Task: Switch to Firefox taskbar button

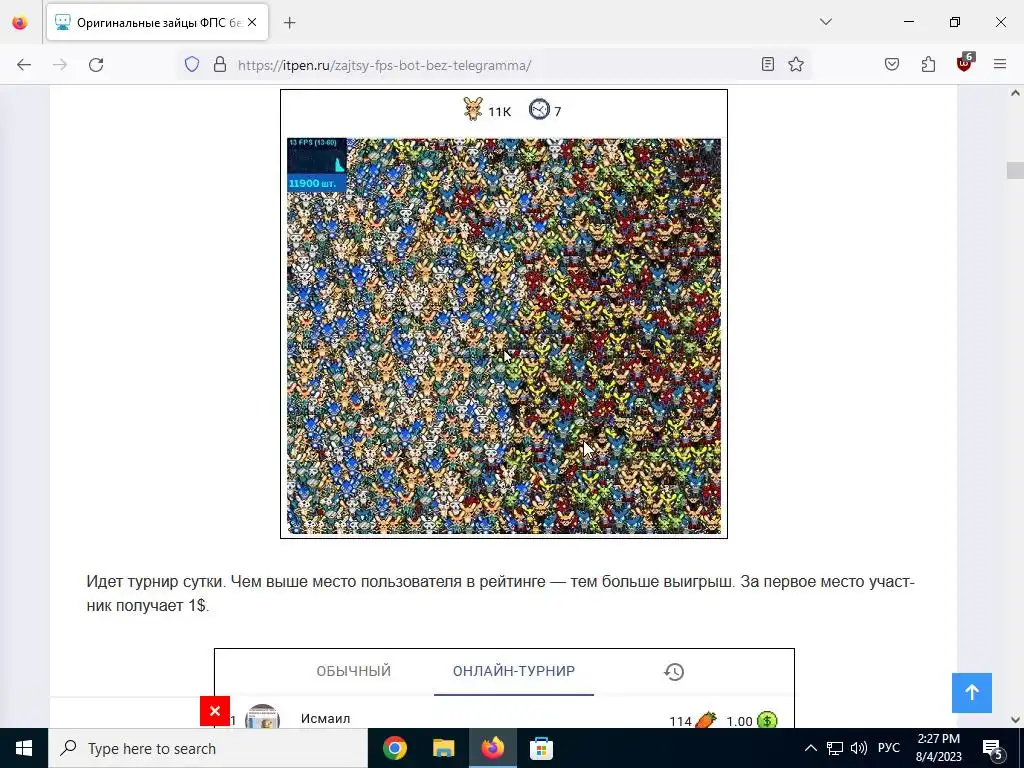Action: 492,748
